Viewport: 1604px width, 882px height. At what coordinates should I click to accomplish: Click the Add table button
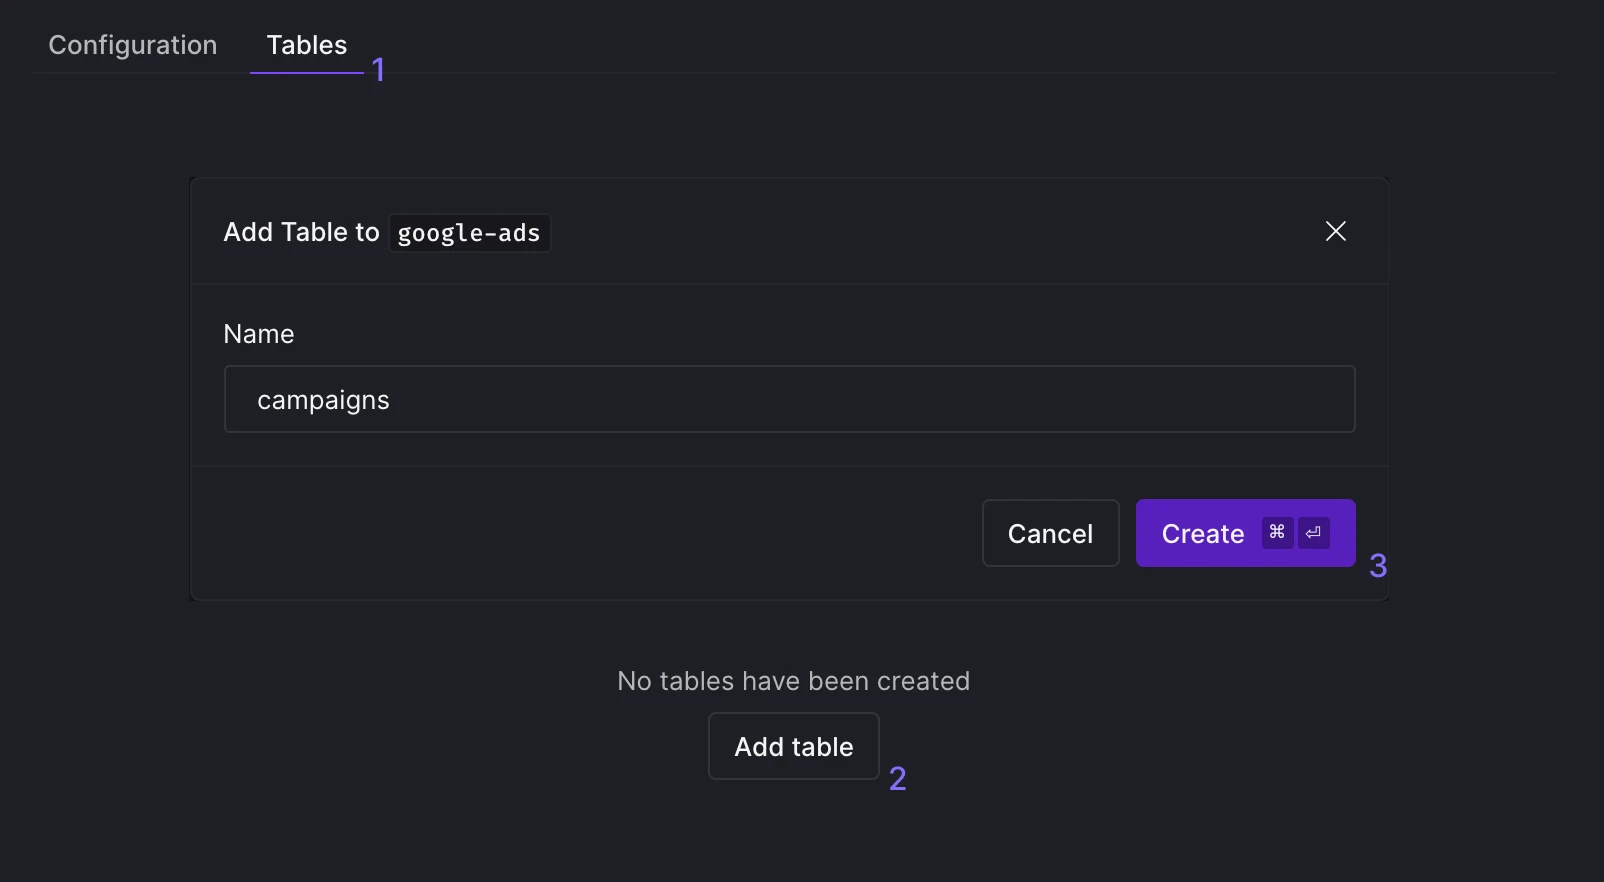[x=793, y=746]
